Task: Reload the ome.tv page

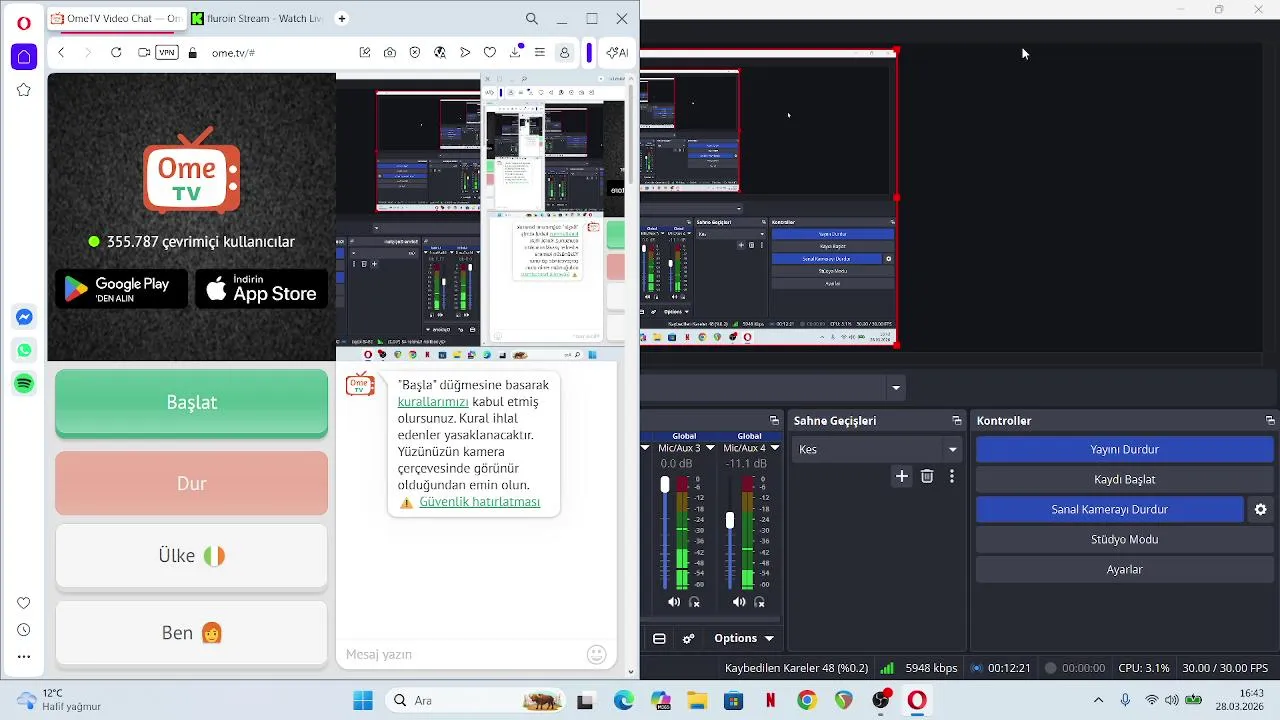Action: pyautogui.click(x=116, y=53)
